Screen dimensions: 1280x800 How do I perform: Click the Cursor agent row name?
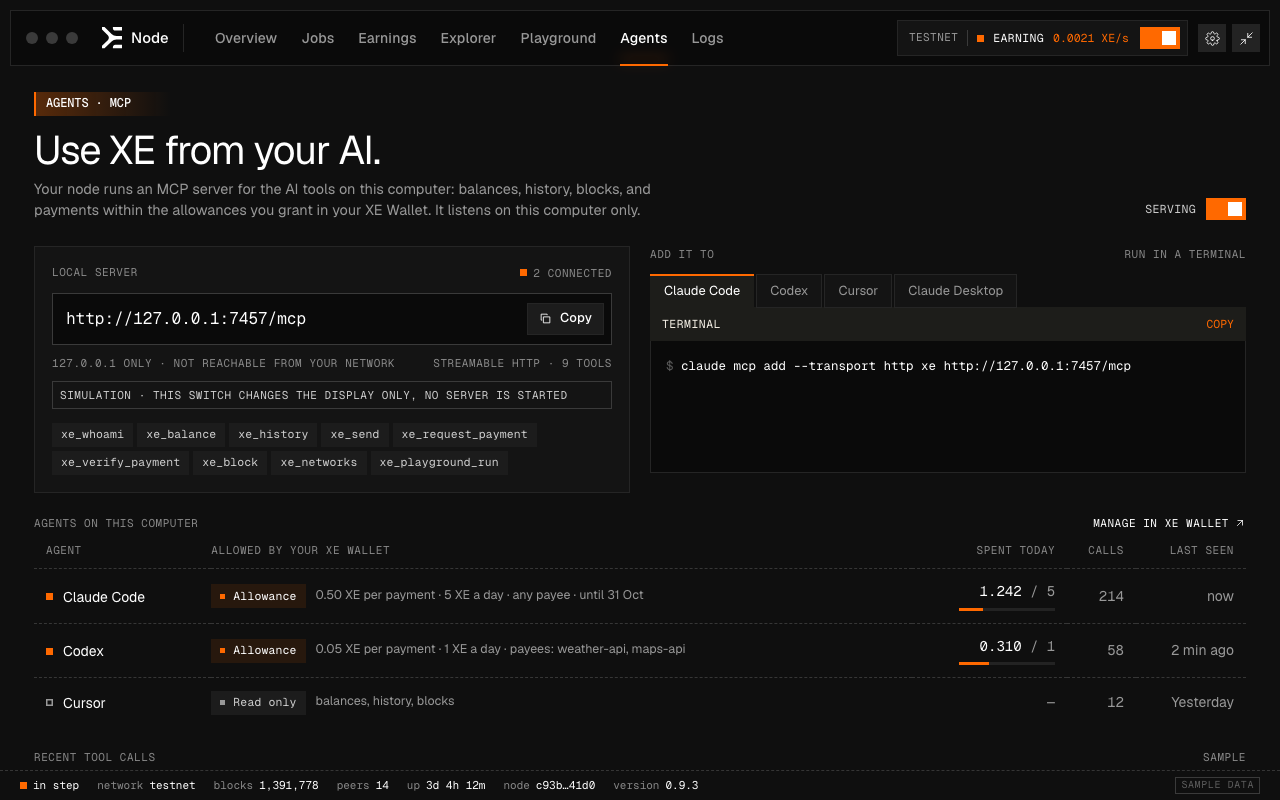(x=84, y=703)
